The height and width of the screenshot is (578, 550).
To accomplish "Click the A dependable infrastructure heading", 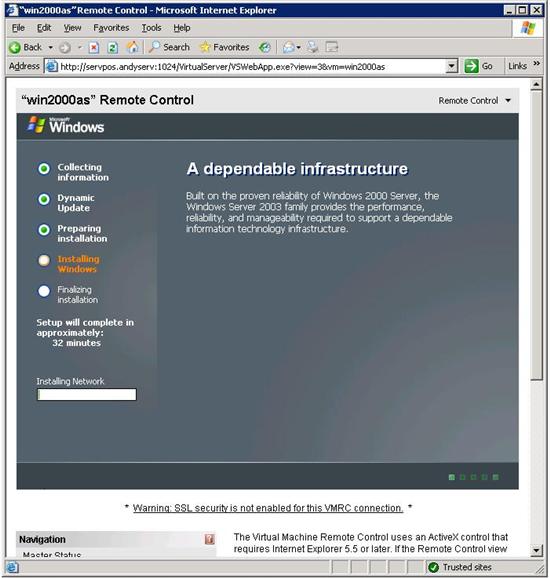I will point(297,169).
